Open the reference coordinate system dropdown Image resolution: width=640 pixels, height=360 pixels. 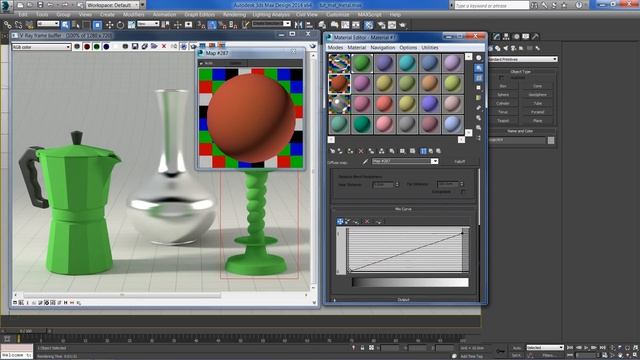pos(148,24)
